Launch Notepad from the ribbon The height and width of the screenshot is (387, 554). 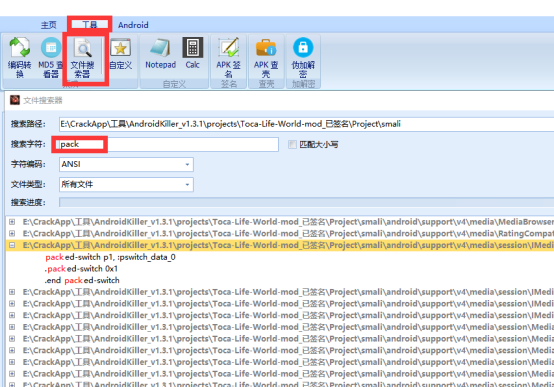click(160, 54)
